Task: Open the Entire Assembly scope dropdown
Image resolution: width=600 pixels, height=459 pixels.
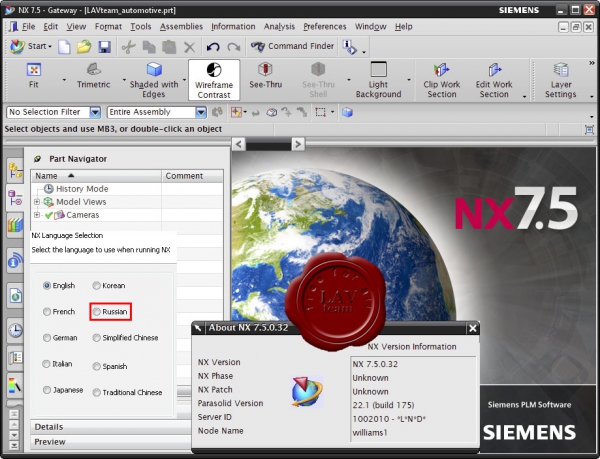Action: (x=201, y=112)
